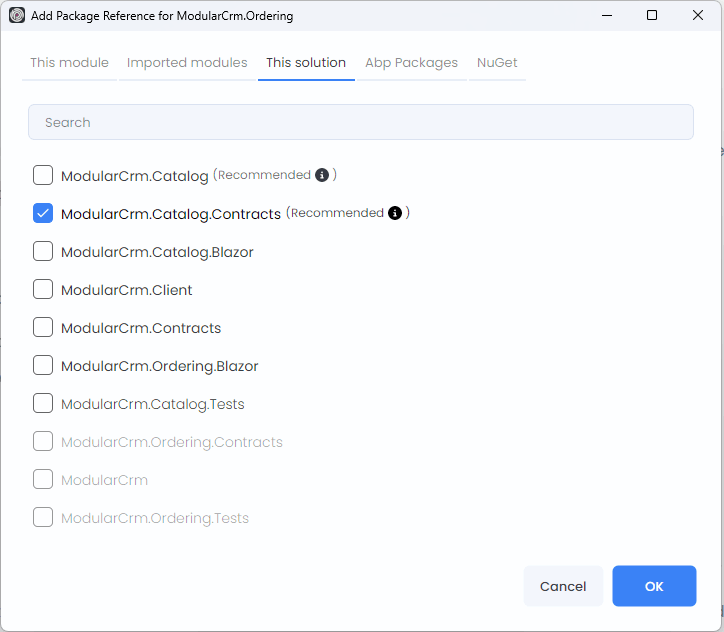Image resolution: width=724 pixels, height=632 pixels.
Task: Click info icon beside ModularCrm.Catalog.Contracts
Action: [395, 213]
